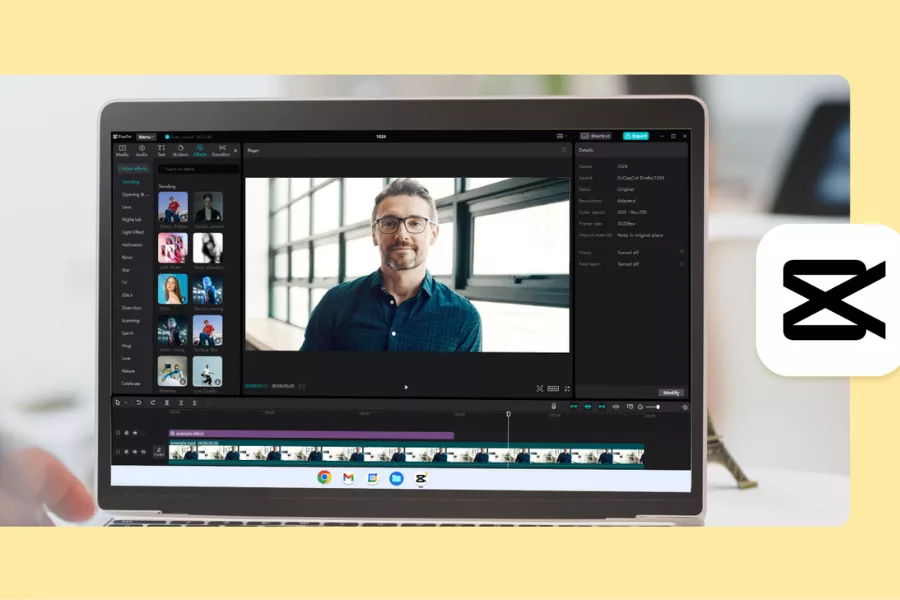This screenshot has height=600, width=900.
Task: Open the Retro effects category
Action: [x=127, y=258]
